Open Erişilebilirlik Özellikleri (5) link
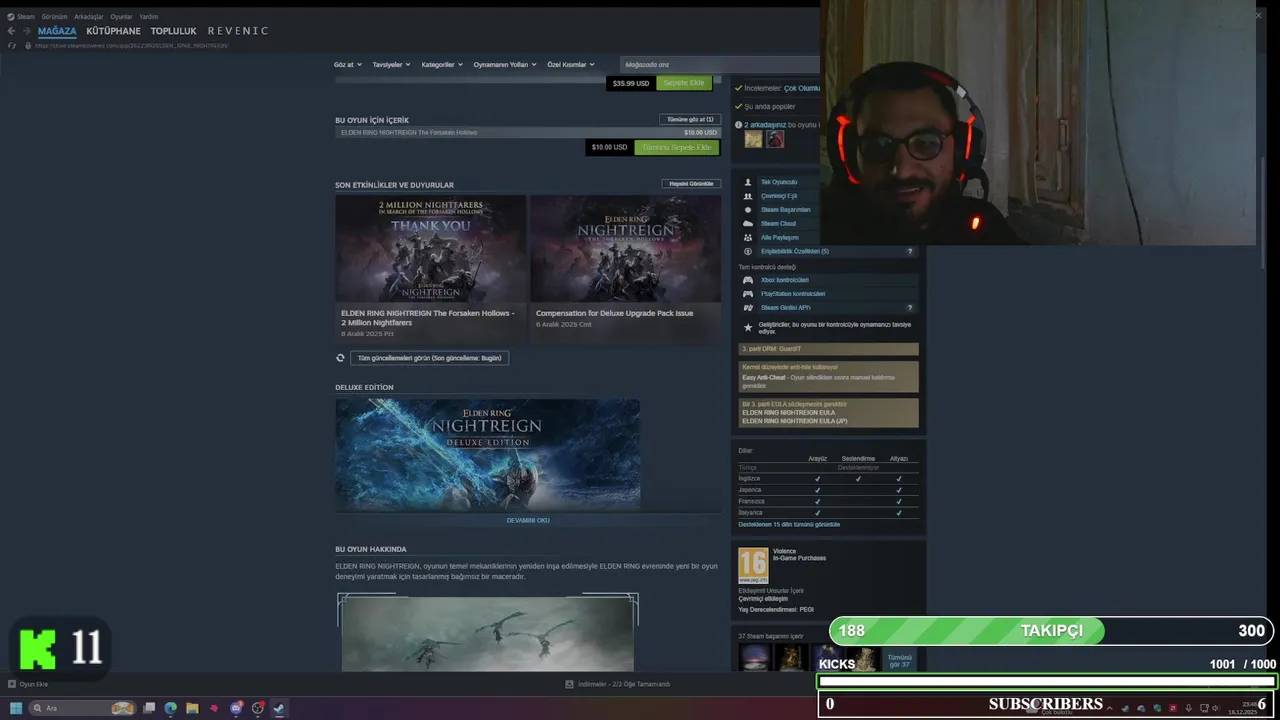1280x720 pixels. tap(794, 251)
